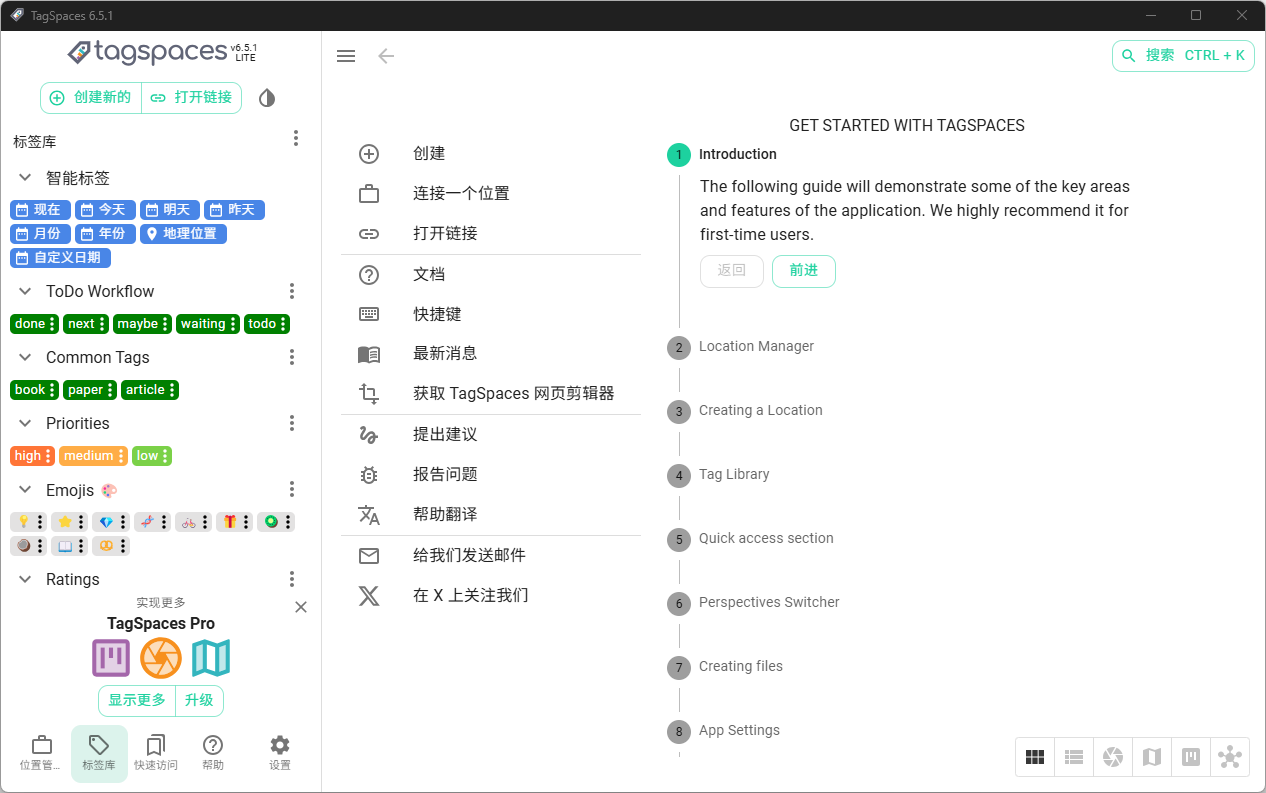Click the teal Pro map icon
The height and width of the screenshot is (793, 1266).
point(211,658)
